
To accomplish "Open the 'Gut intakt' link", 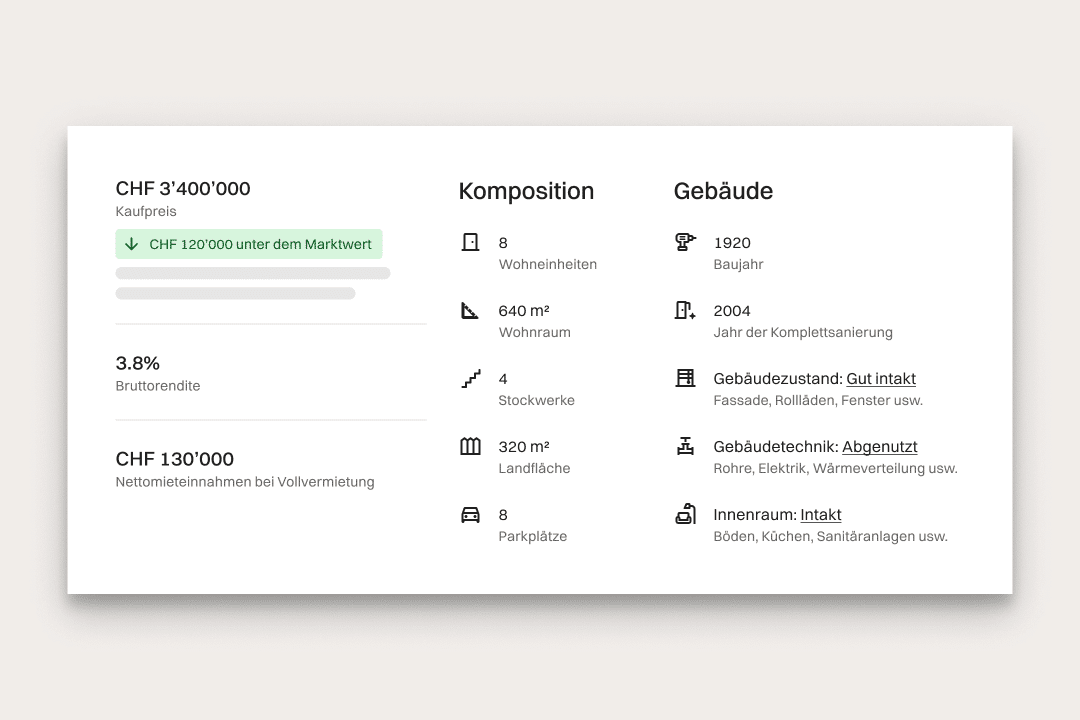I will 880,379.
